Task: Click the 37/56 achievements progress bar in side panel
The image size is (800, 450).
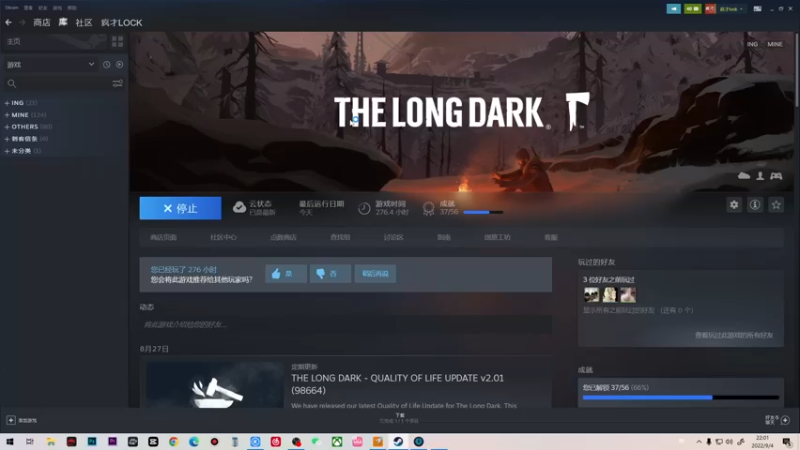Action: coord(681,397)
